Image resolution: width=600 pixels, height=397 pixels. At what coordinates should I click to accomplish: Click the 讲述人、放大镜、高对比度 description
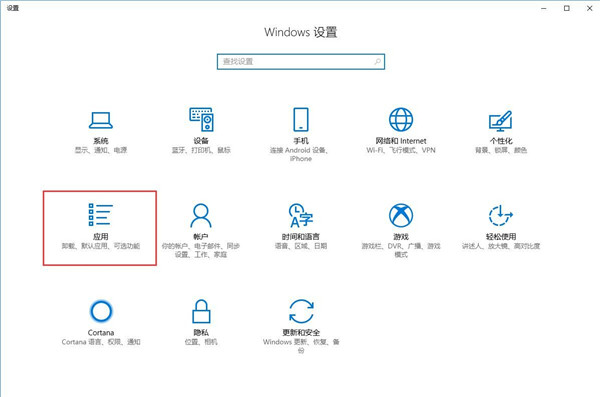[x=501, y=246]
